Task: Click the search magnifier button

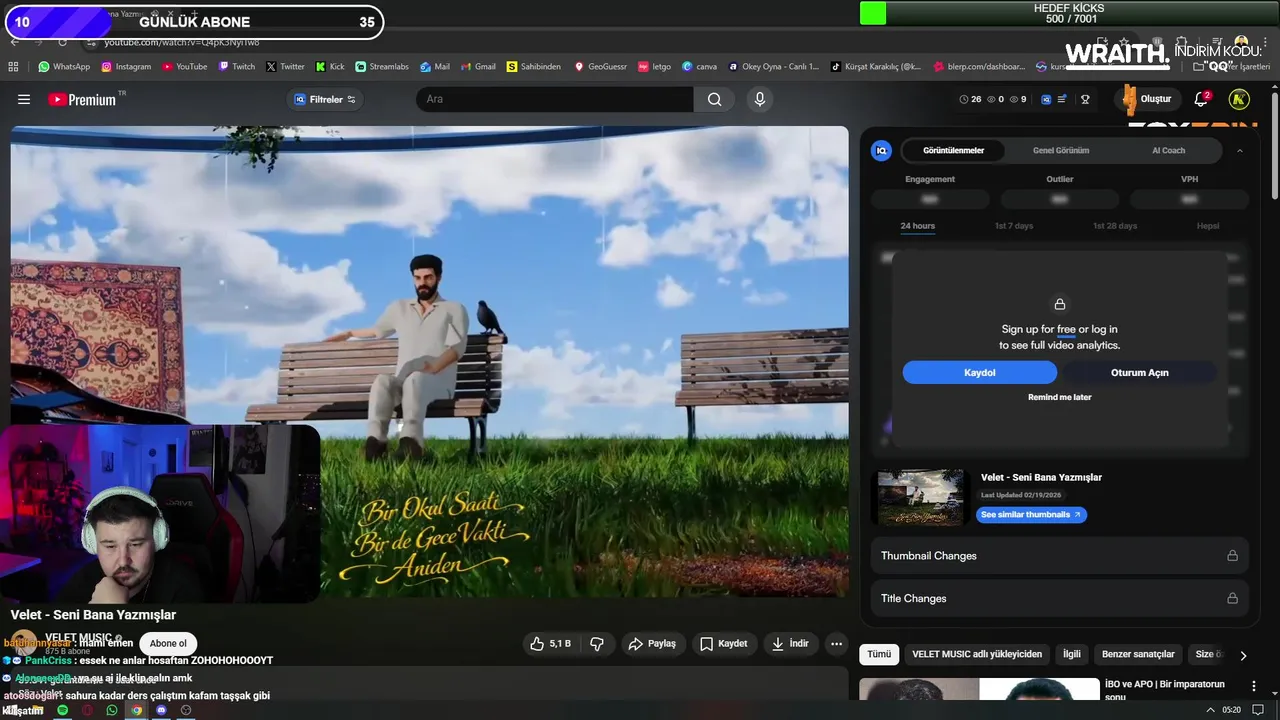Action: tap(714, 99)
